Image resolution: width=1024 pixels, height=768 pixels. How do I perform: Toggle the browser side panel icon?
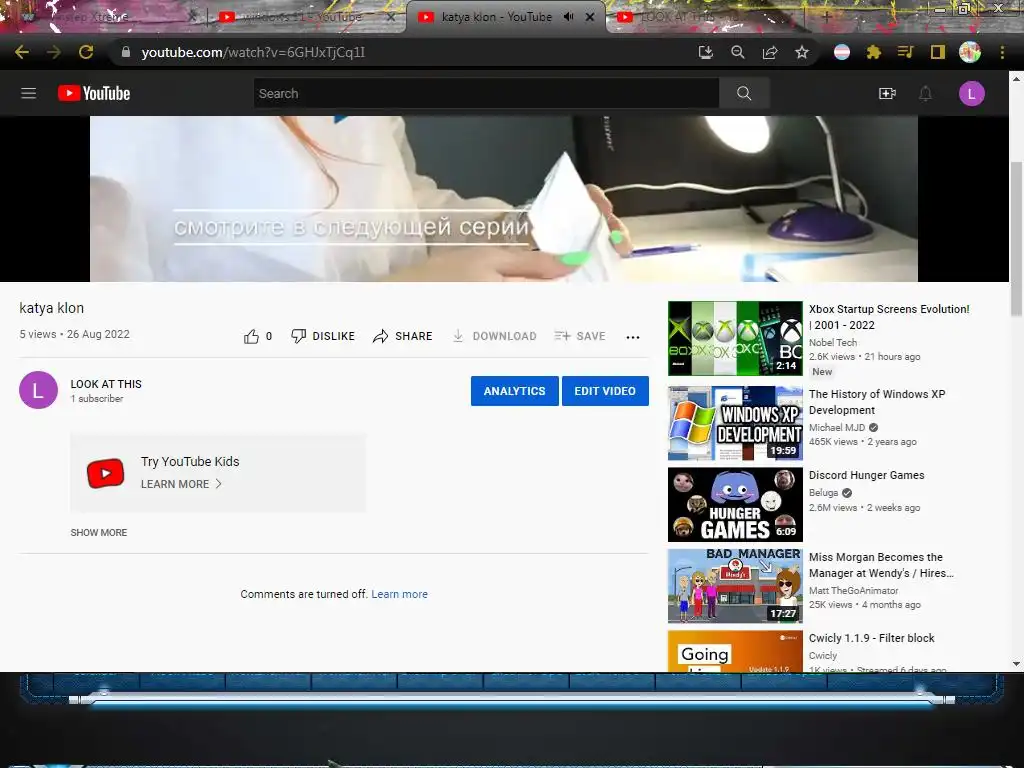pos(938,52)
